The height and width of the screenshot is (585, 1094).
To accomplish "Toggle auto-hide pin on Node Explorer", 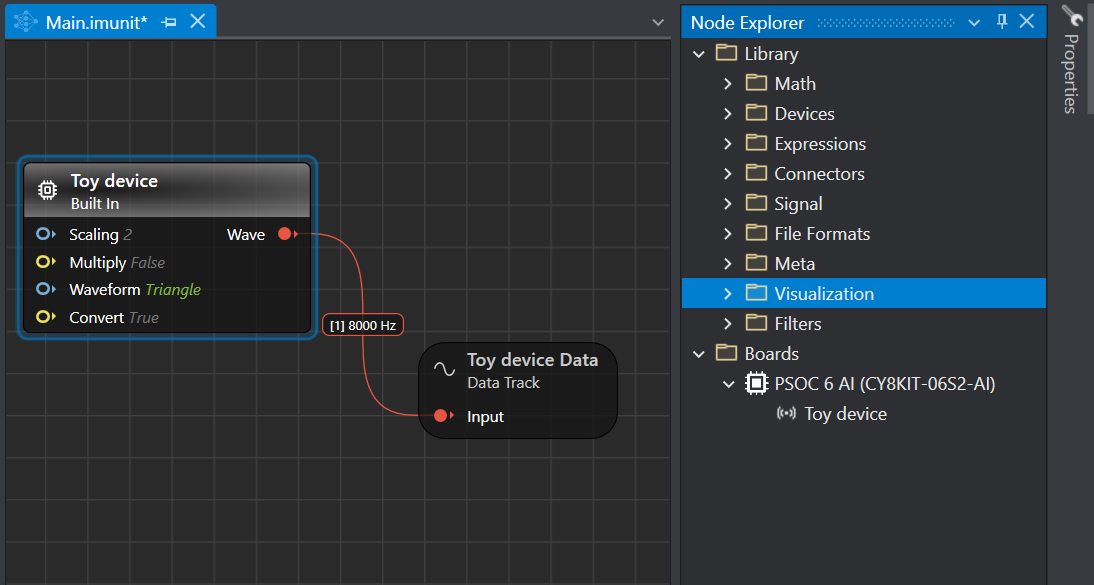I will tap(1002, 22).
